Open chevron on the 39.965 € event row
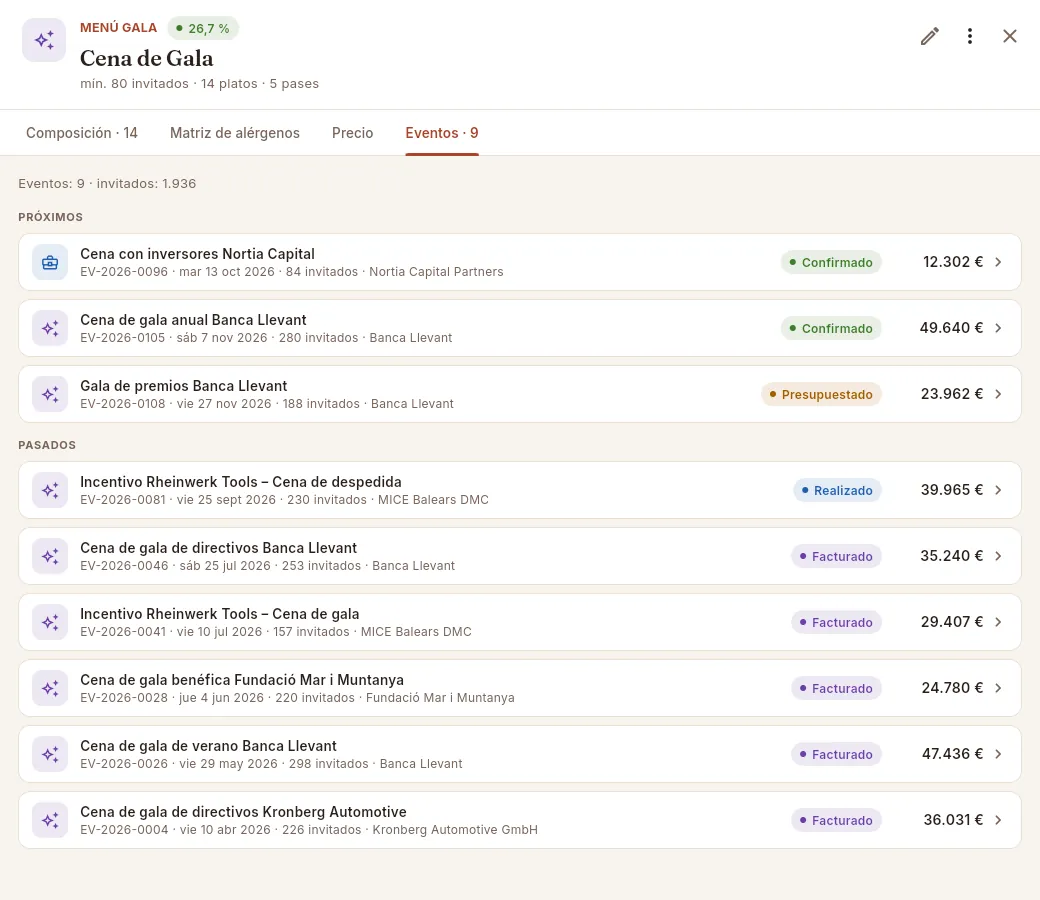Screen dimensions: 1040x900 [x=998, y=490]
